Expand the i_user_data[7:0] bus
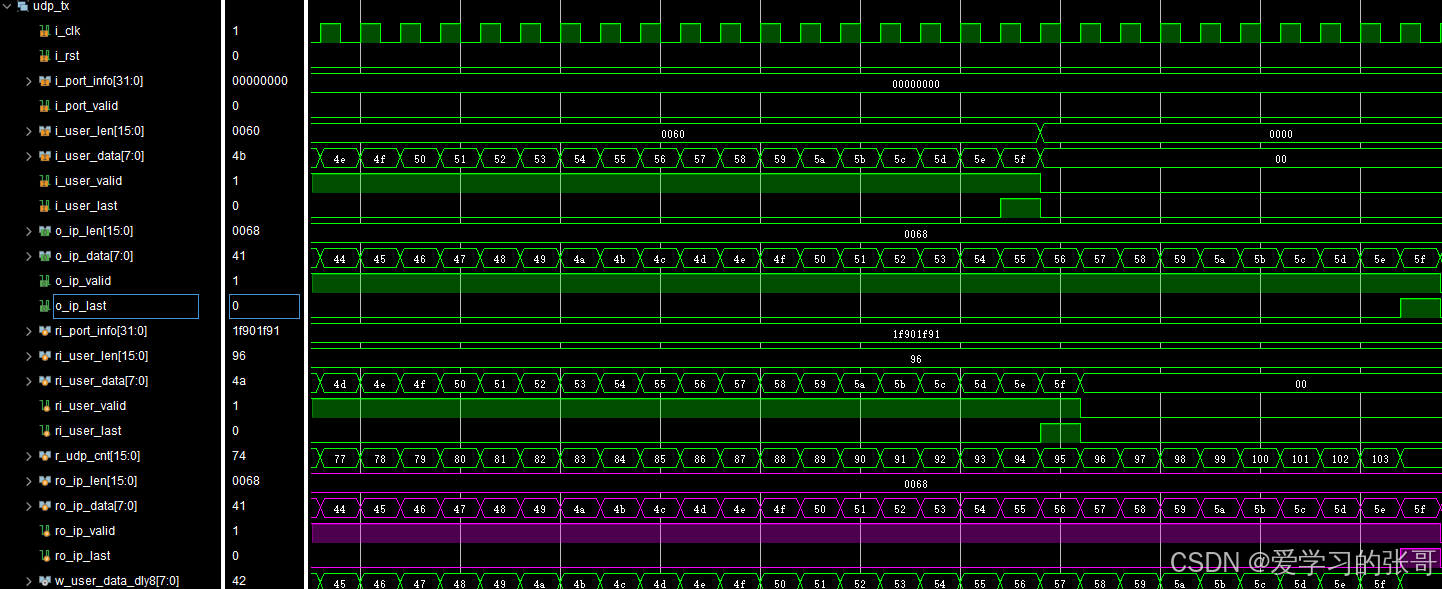This screenshot has height=589, width=1442. pyautogui.click(x=29, y=156)
